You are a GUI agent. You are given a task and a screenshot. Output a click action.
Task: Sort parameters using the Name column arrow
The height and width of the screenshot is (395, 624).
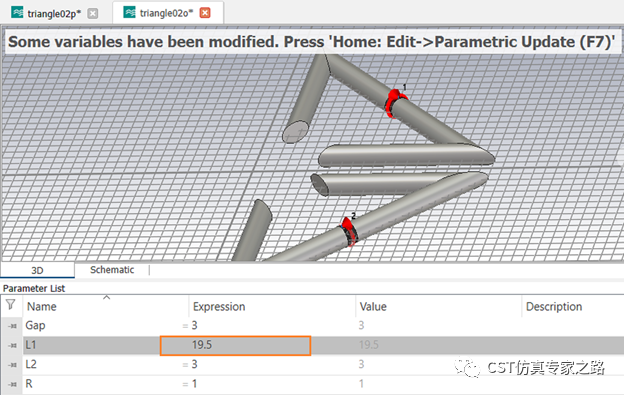point(106,298)
